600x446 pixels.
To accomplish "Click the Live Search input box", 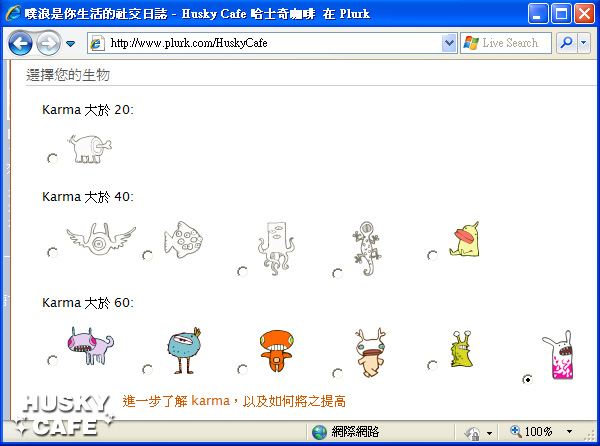I will 506,43.
